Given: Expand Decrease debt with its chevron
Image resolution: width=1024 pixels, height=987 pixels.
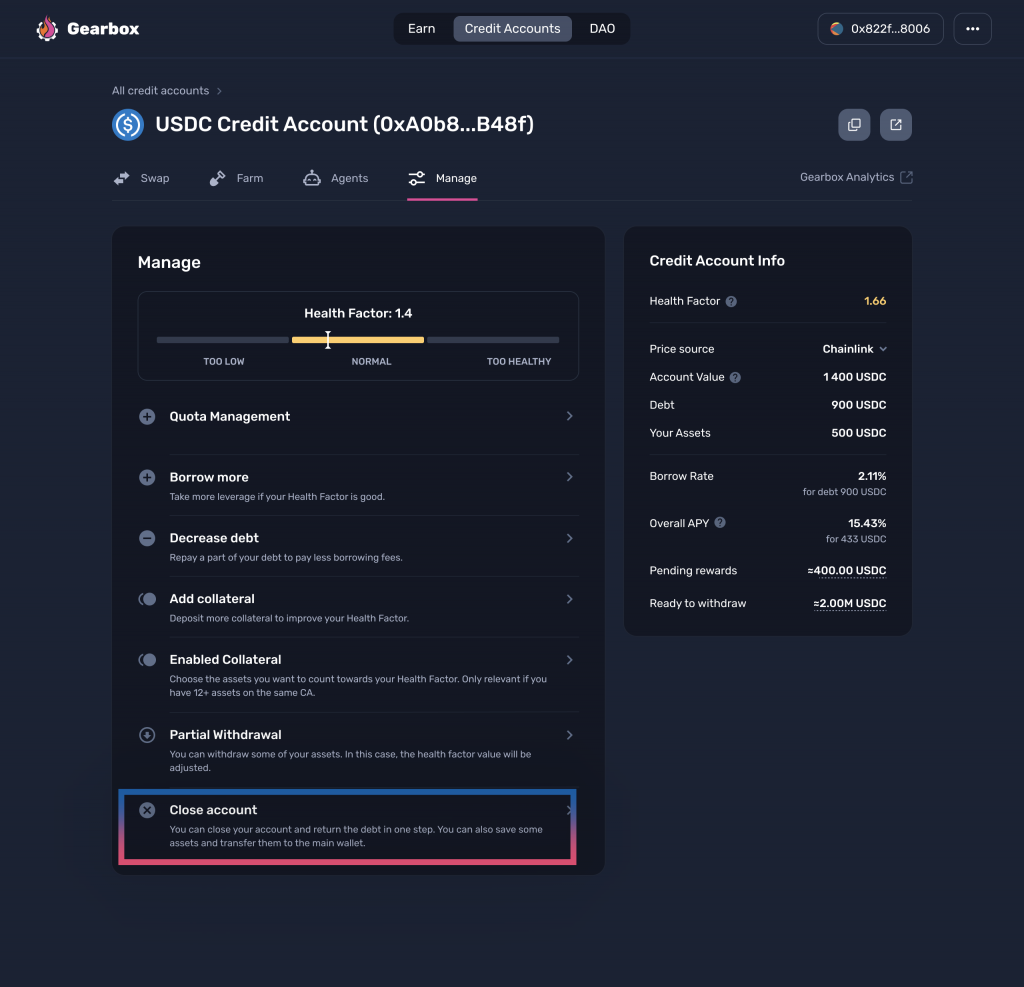Looking at the screenshot, I should [x=569, y=538].
